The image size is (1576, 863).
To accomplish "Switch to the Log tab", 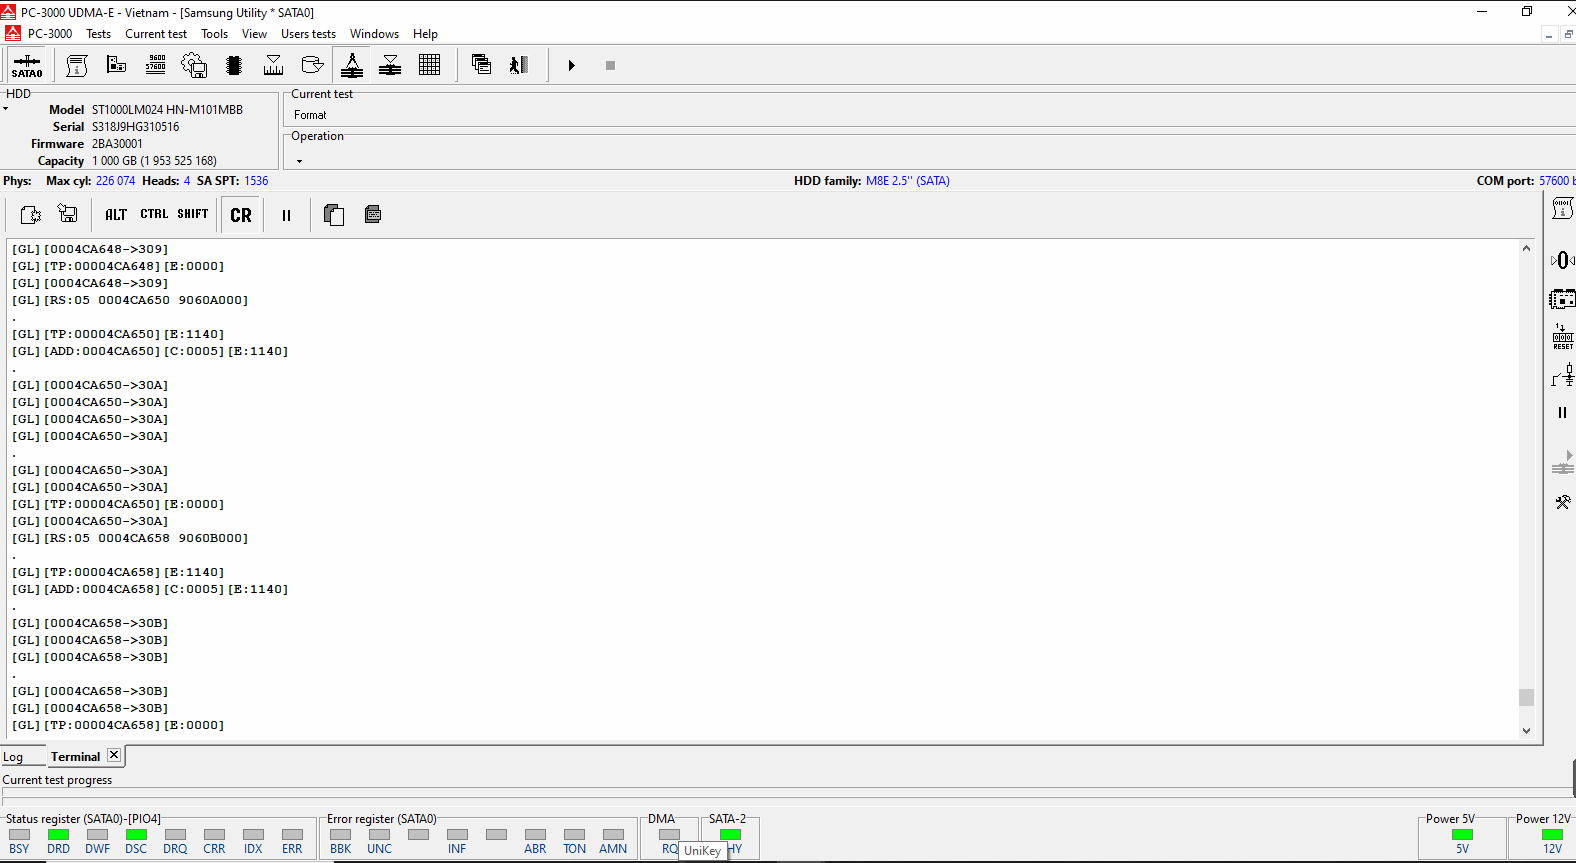I will [13, 757].
